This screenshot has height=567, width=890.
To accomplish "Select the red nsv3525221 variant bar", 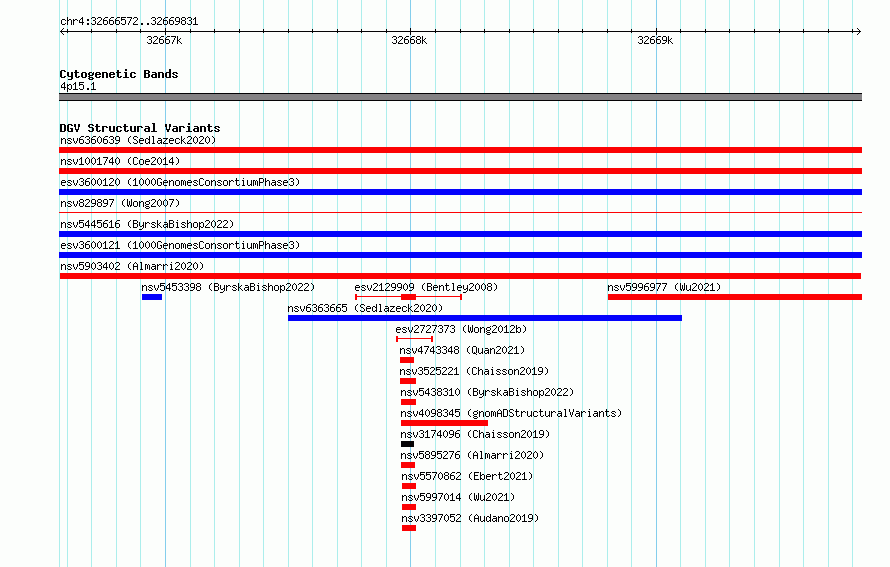I will coord(408,381).
